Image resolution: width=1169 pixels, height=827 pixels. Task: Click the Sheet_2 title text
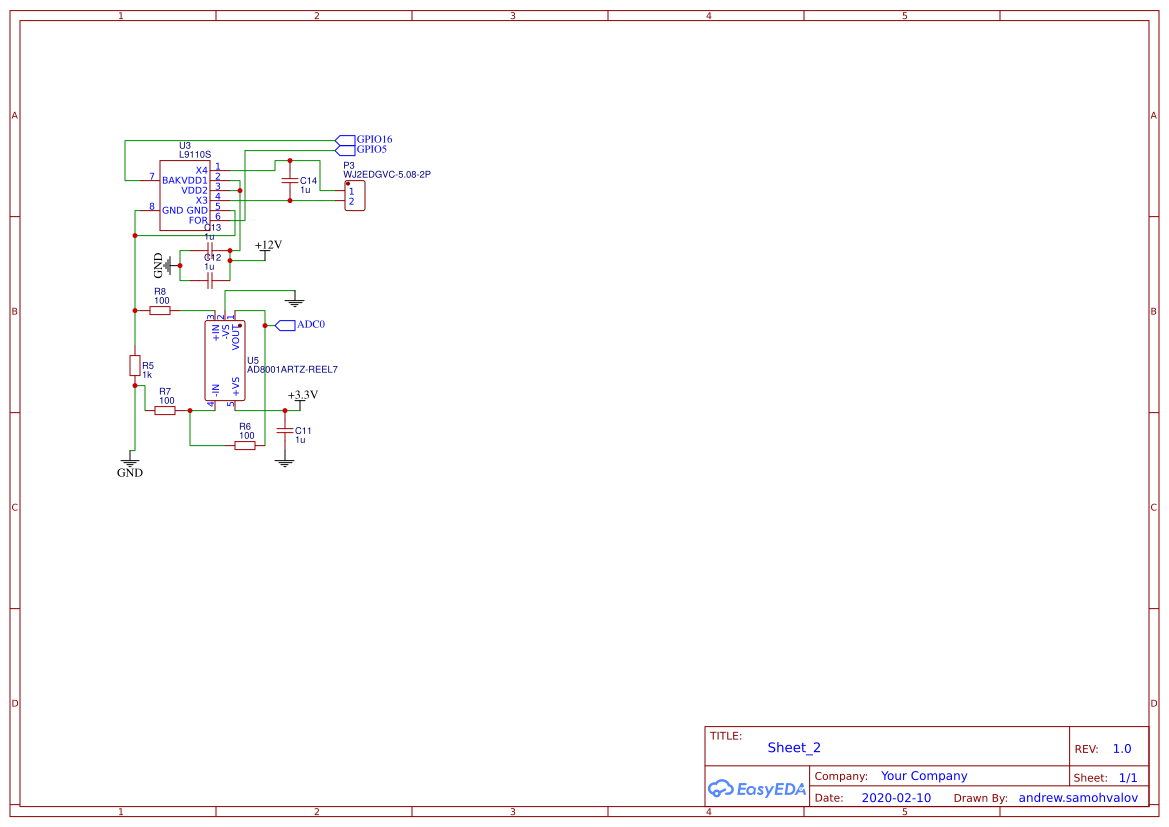point(794,747)
